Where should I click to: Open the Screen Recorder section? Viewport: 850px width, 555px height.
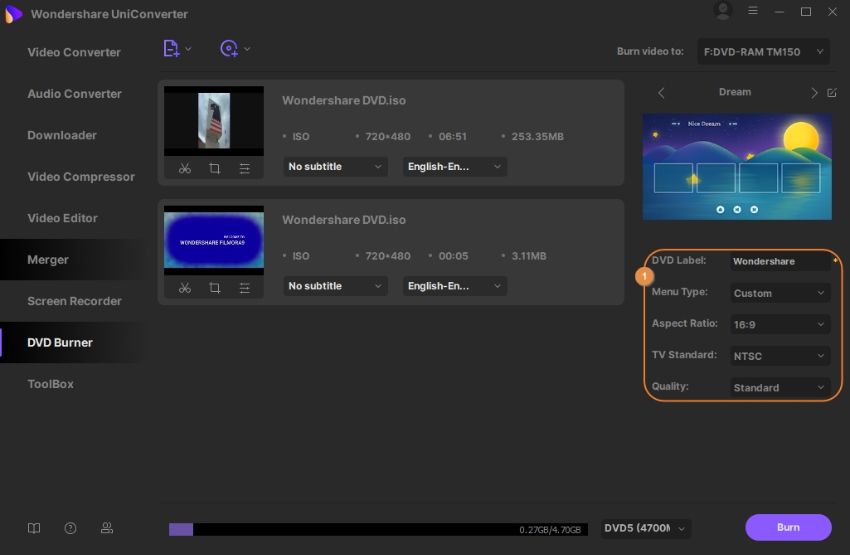(x=74, y=301)
